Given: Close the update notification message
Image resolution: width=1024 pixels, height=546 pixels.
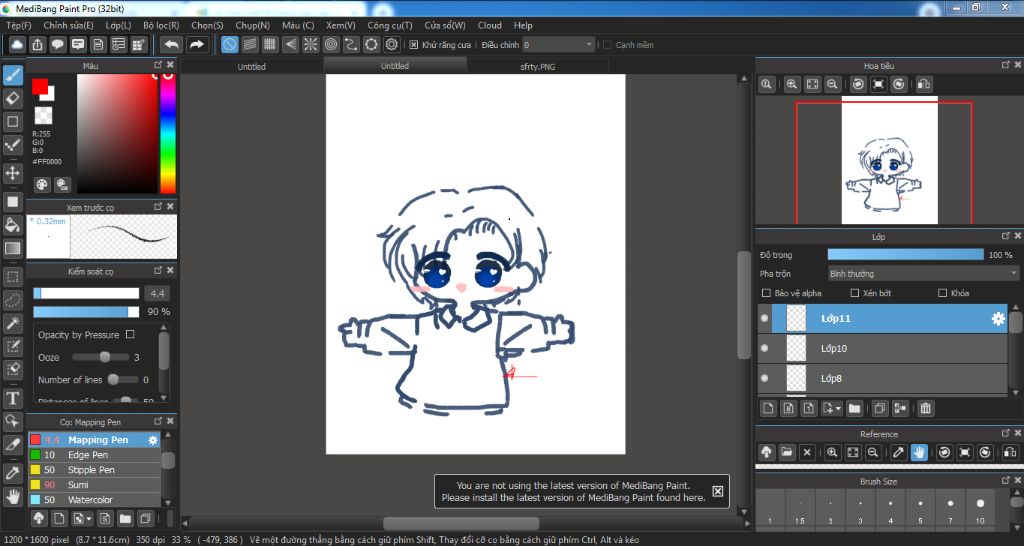Looking at the screenshot, I should point(717,491).
